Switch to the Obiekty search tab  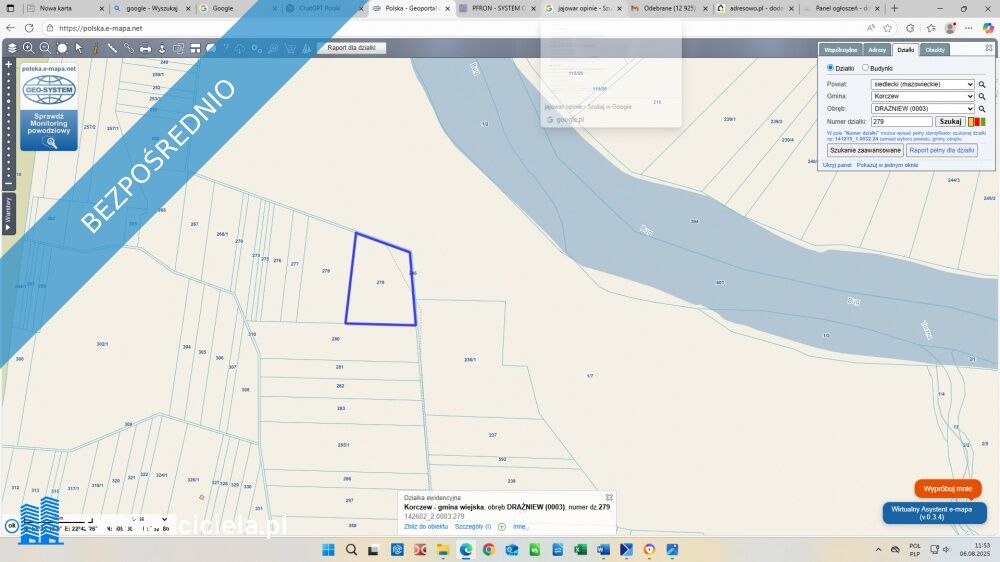pyautogui.click(x=935, y=49)
